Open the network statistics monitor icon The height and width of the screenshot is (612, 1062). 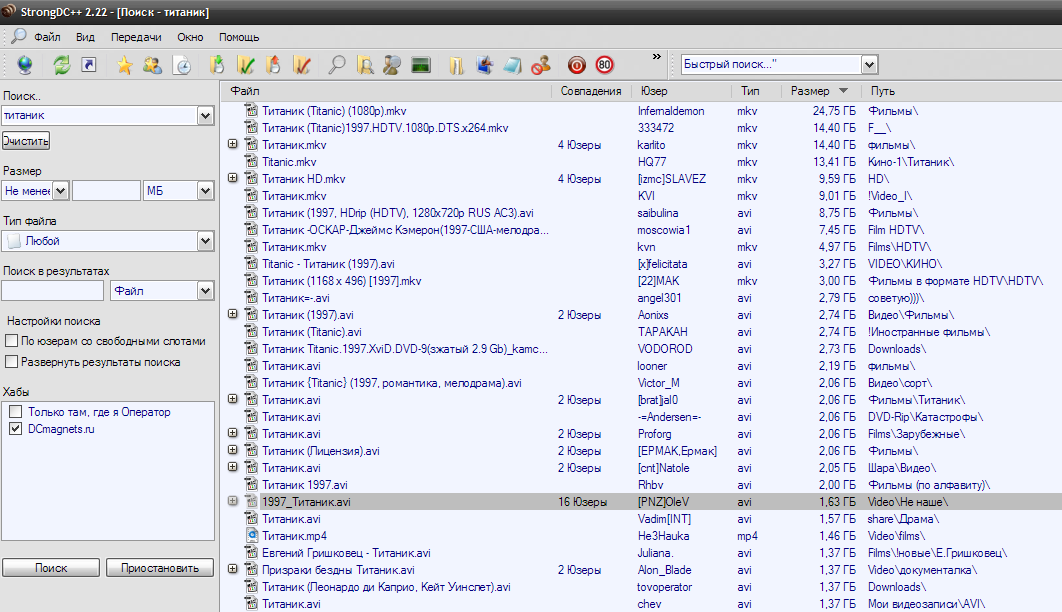coord(421,65)
